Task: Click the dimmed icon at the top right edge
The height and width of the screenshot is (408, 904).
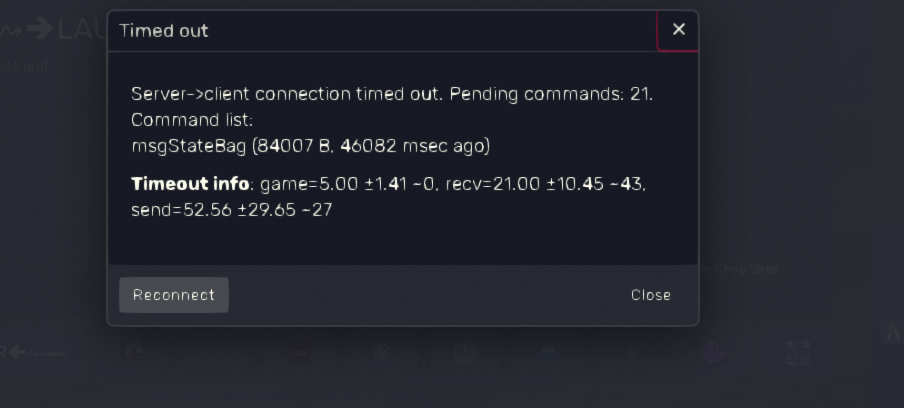Action: [892, 333]
